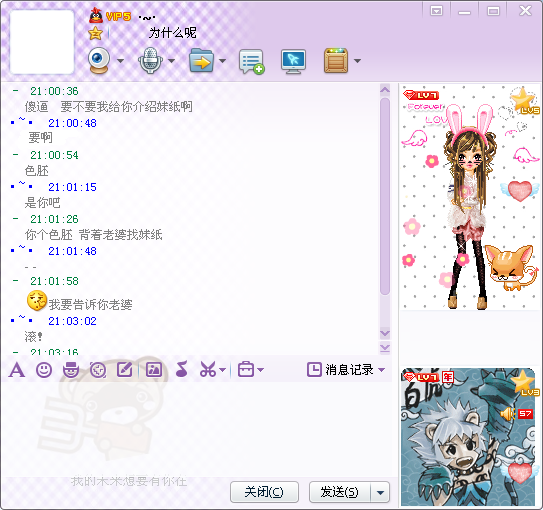Open the window menu button in title bar

point(436,11)
